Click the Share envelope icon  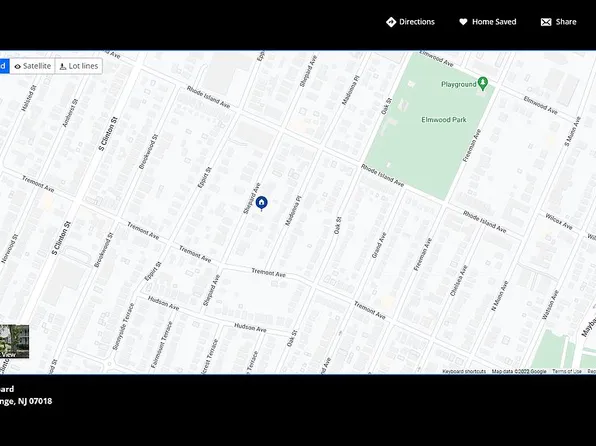pos(546,22)
